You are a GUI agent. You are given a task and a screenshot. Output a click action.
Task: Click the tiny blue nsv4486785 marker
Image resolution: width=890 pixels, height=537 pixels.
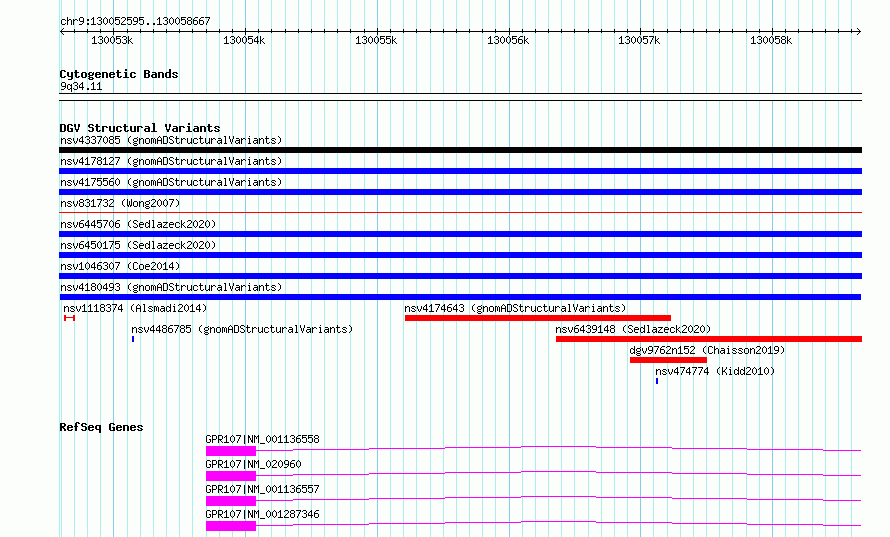pos(133,339)
